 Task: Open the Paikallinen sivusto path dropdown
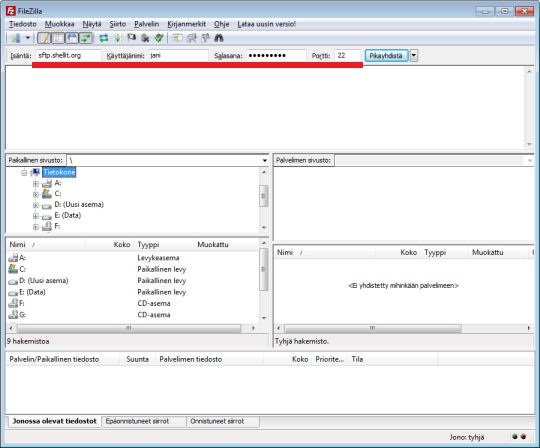(x=264, y=160)
